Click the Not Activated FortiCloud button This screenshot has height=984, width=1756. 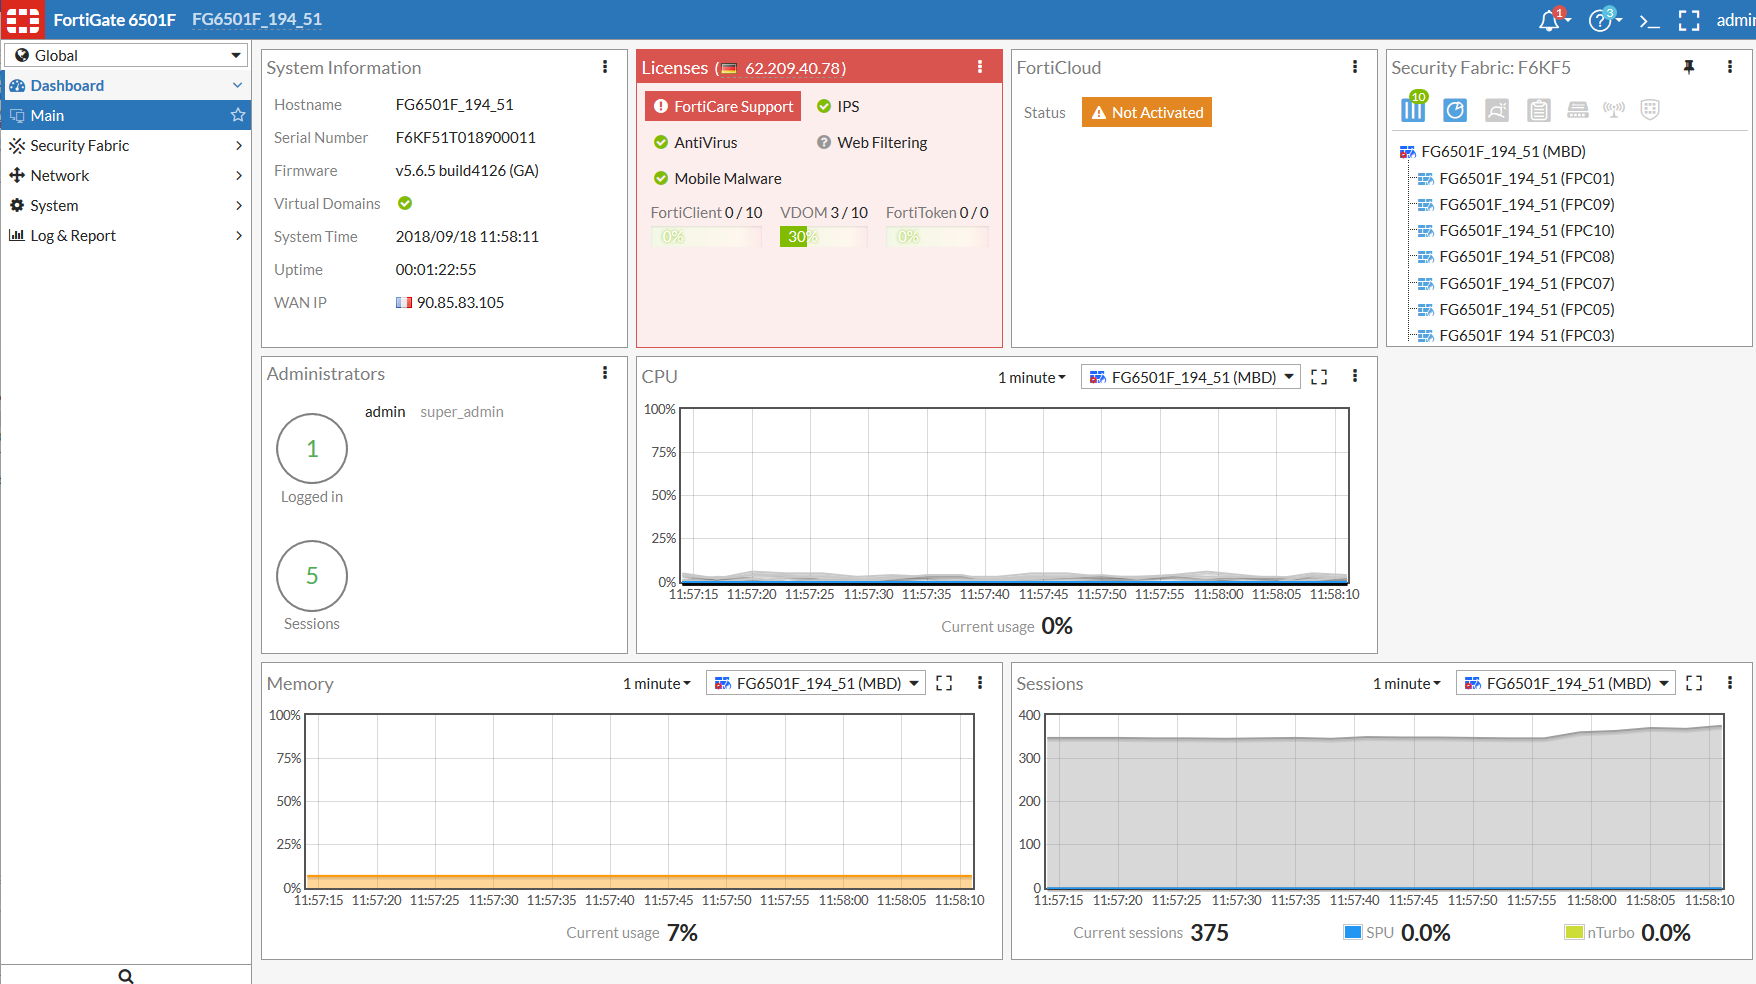click(x=1147, y=112)
